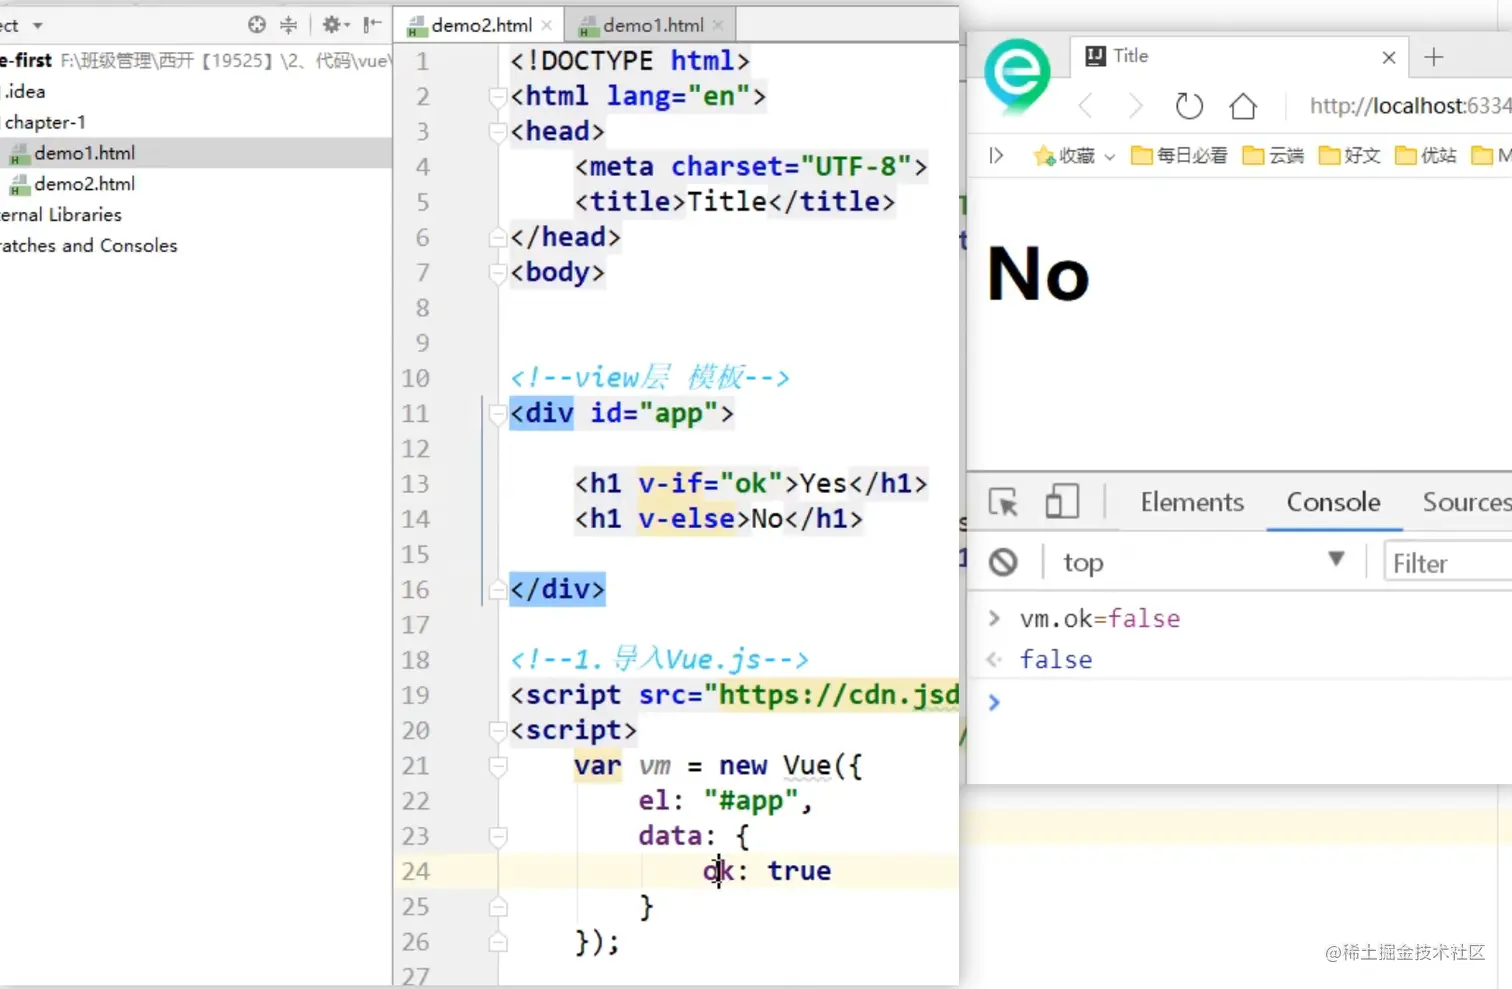Open a new browser tab

click(x=1434, y=57)
